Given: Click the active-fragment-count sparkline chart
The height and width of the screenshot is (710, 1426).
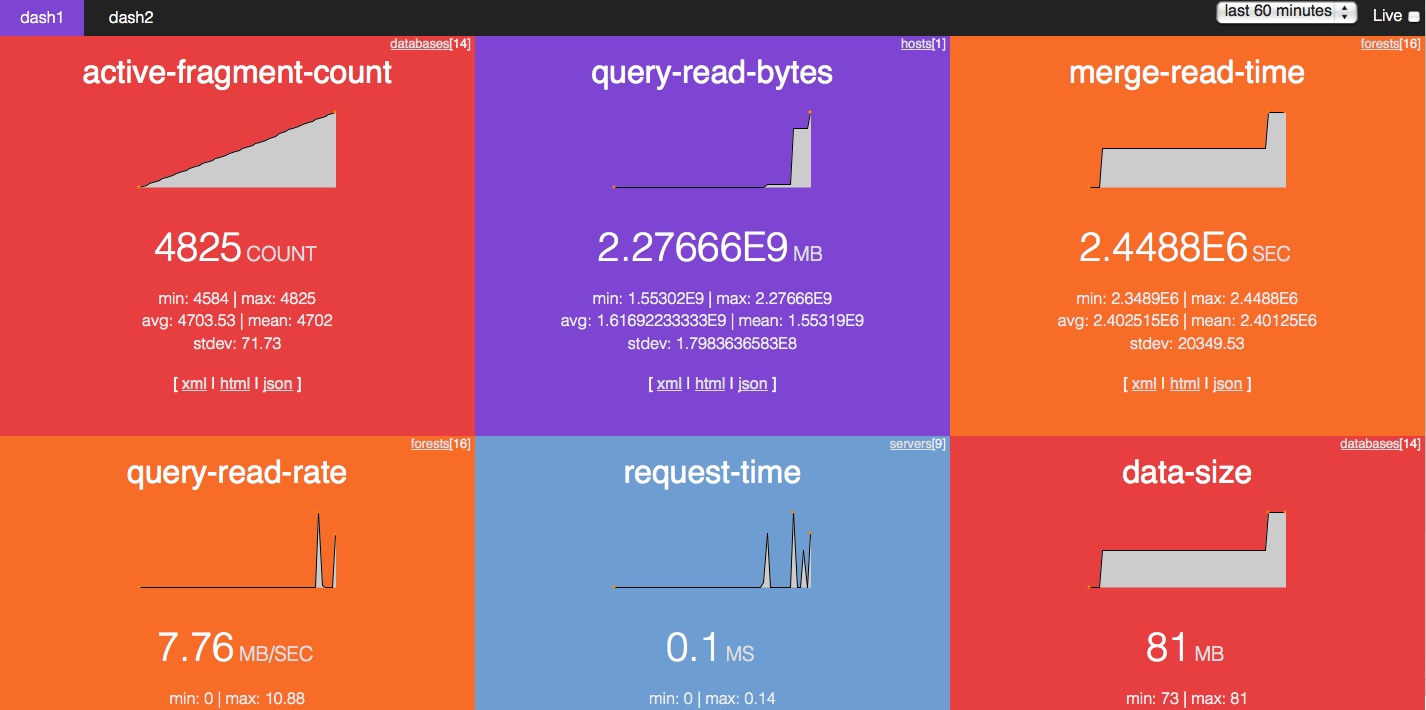Looking at the screenshot, I should (x=237, y=150).
